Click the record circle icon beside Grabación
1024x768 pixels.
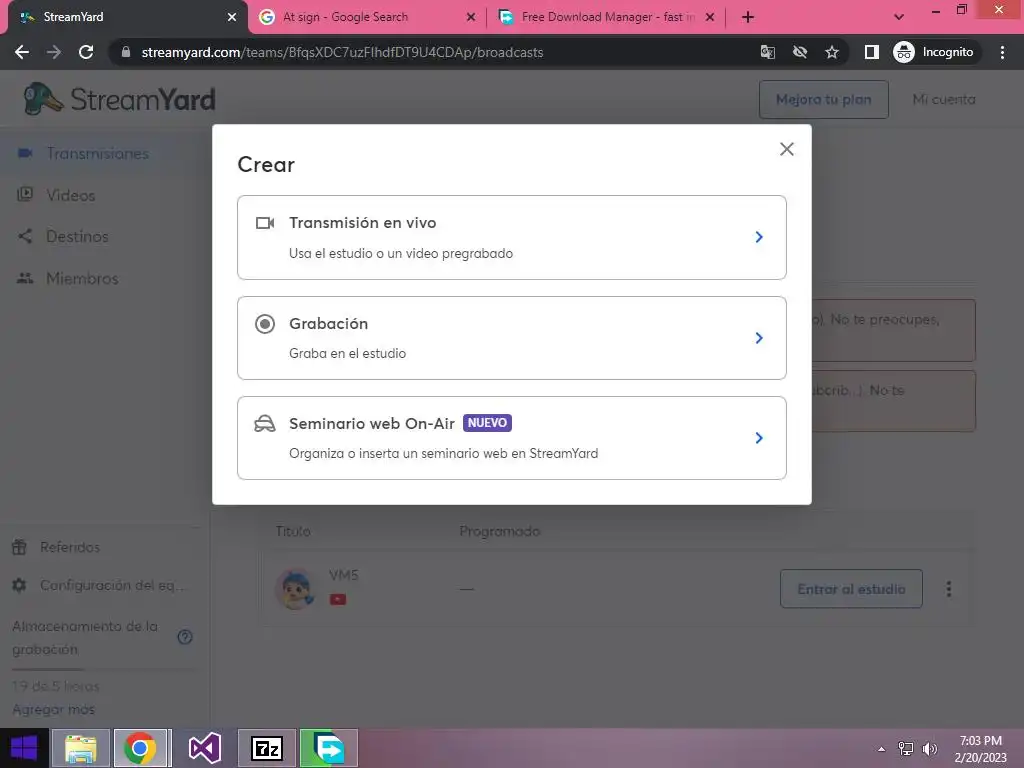pyautogui.click(x=264, y=324)
